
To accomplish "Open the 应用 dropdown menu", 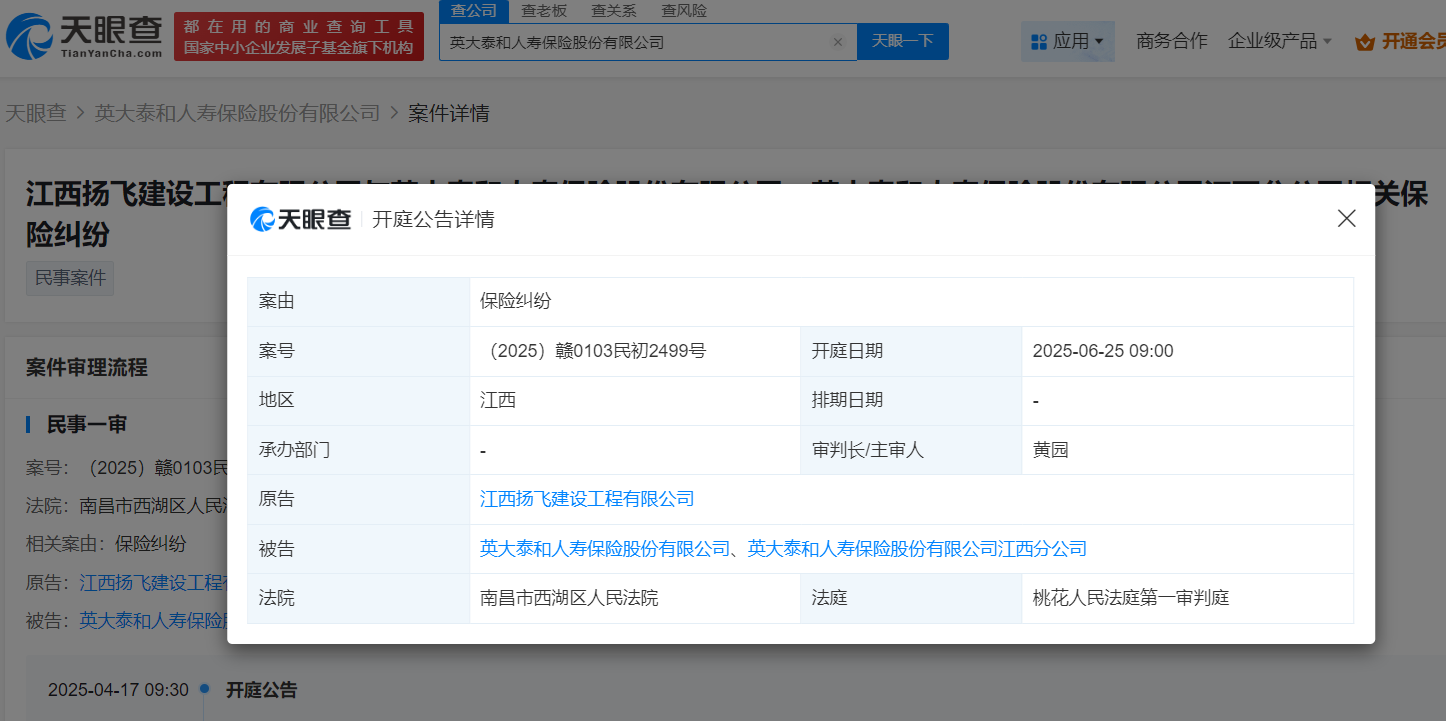I will (1068, 42).
